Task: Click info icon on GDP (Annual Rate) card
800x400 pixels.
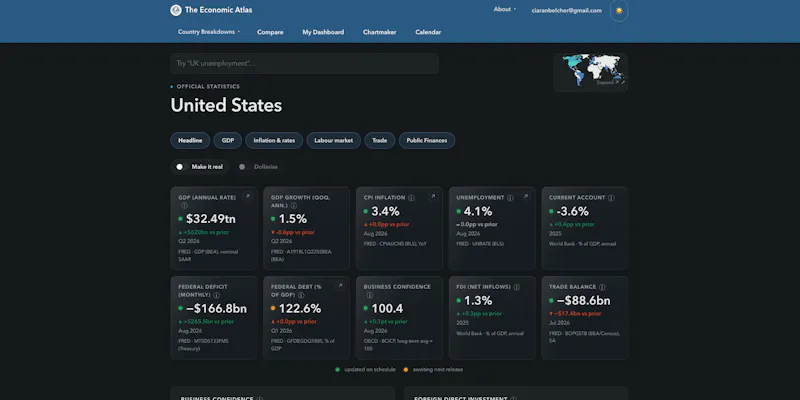Action: [x=184, y=206]
